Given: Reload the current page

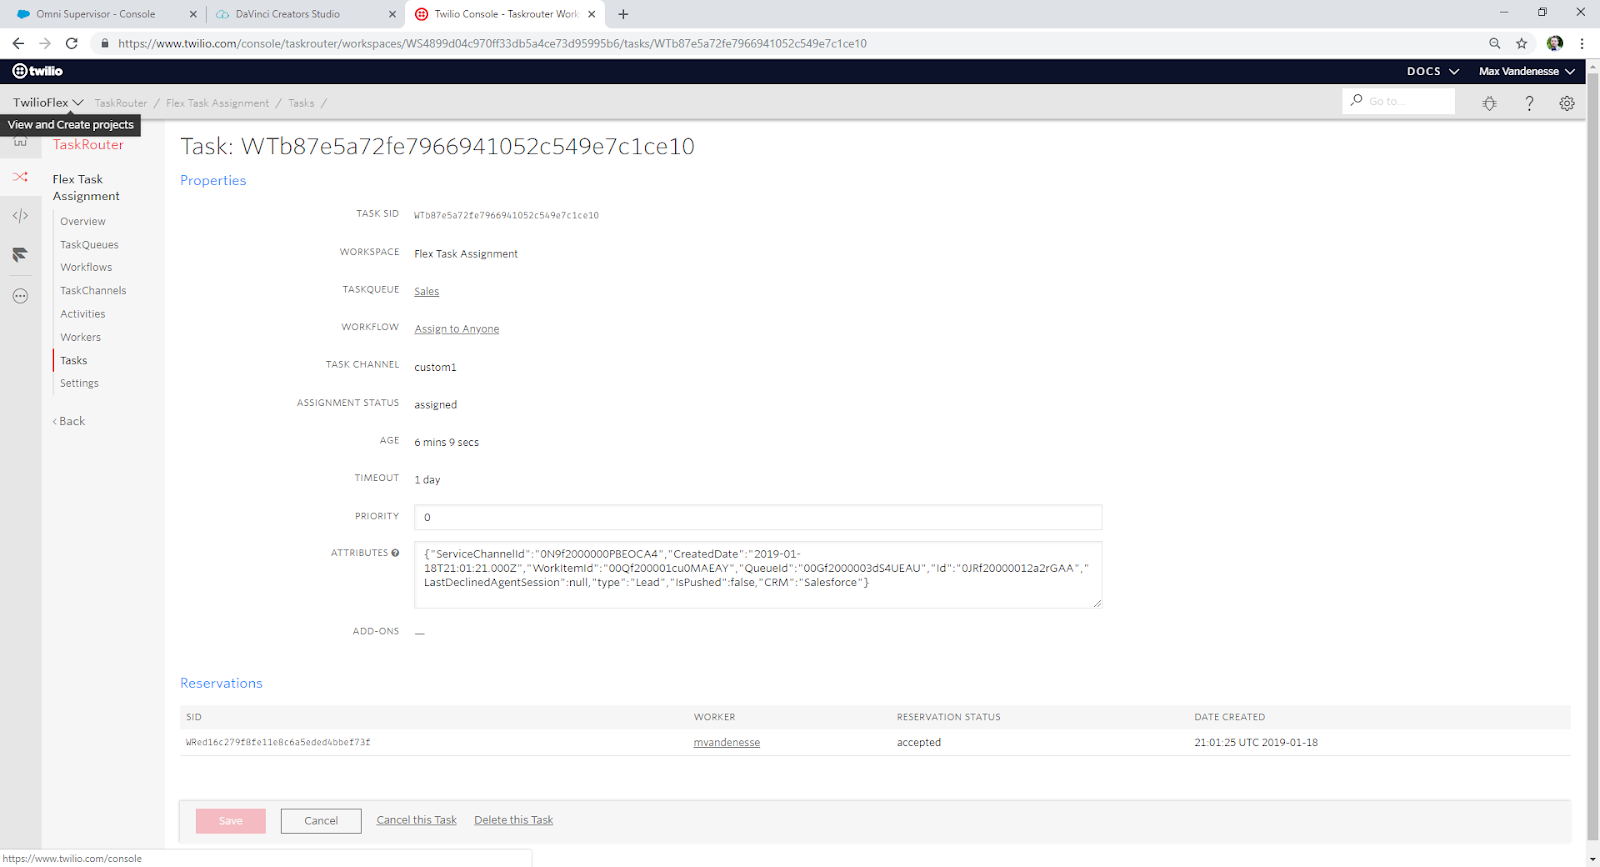Looking at the screenshot, I should [72, 43].
